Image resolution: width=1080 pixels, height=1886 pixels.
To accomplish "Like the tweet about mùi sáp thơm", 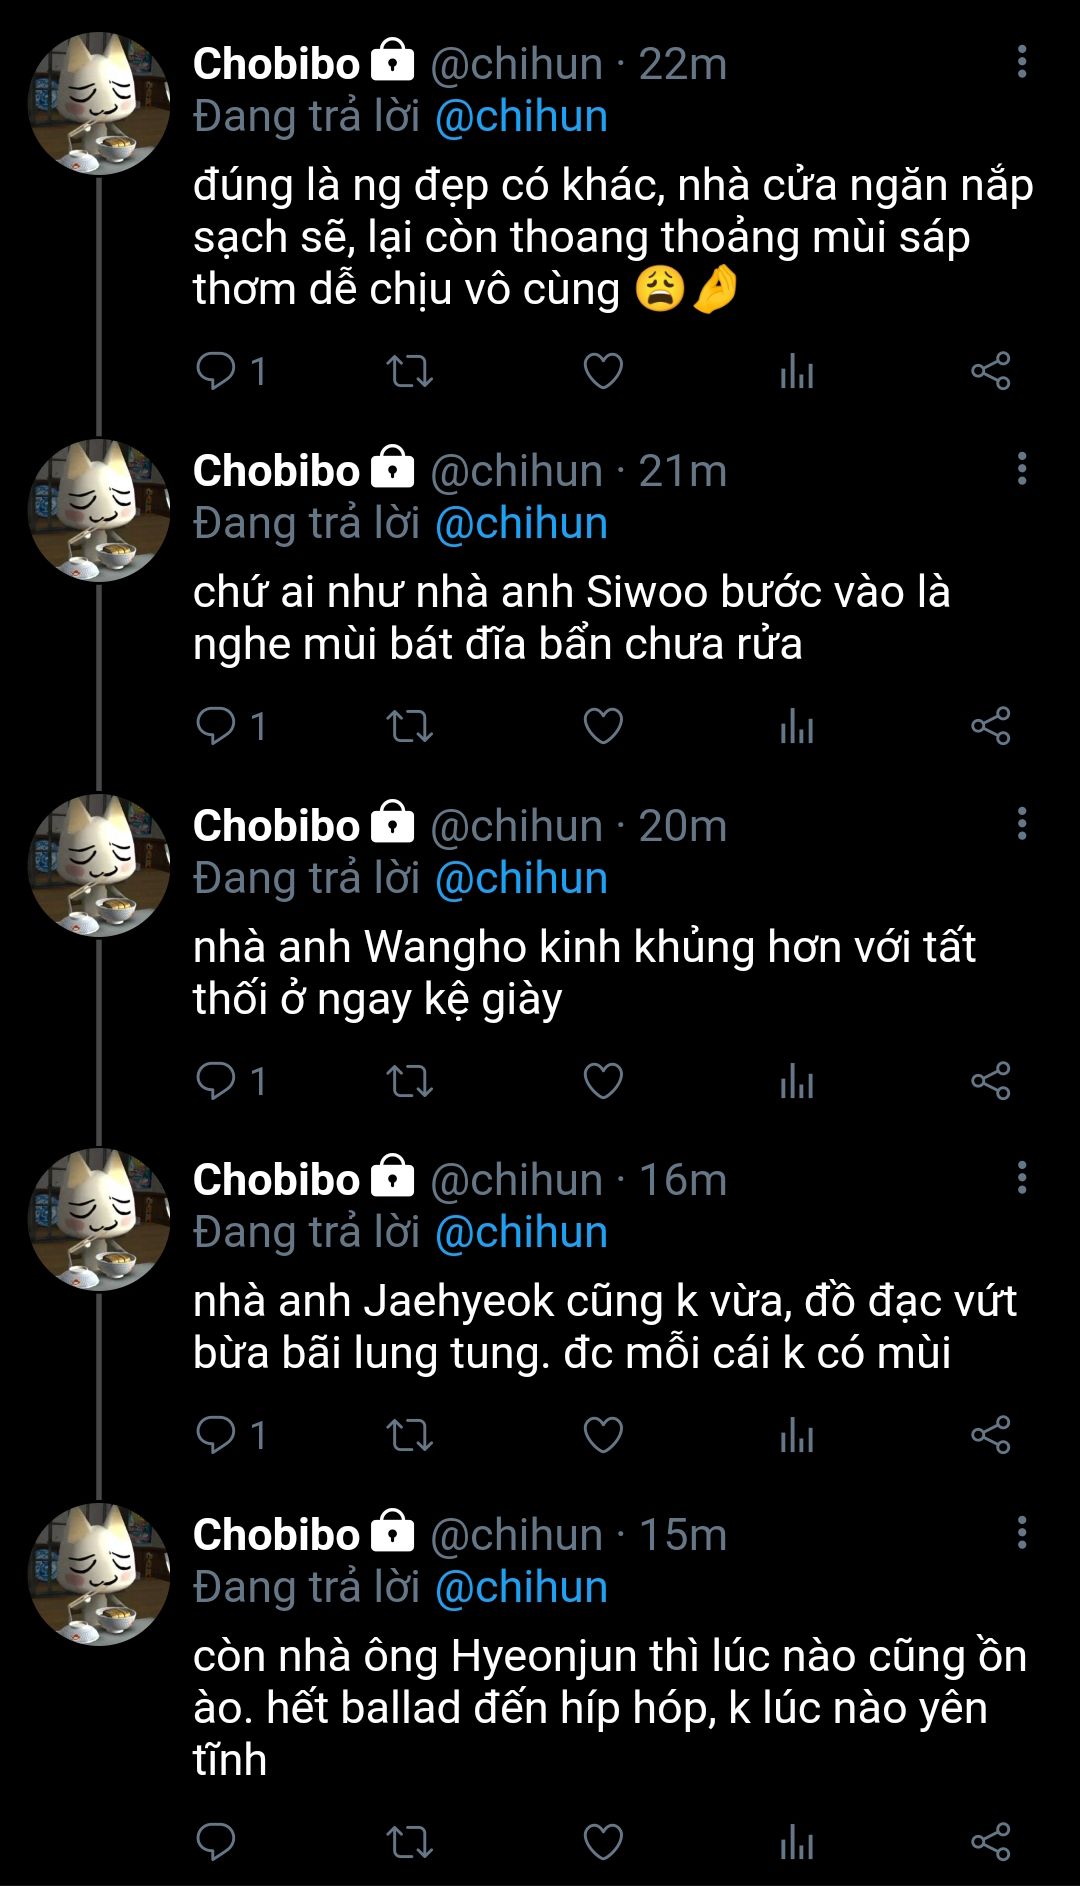I will pos(603,371).
